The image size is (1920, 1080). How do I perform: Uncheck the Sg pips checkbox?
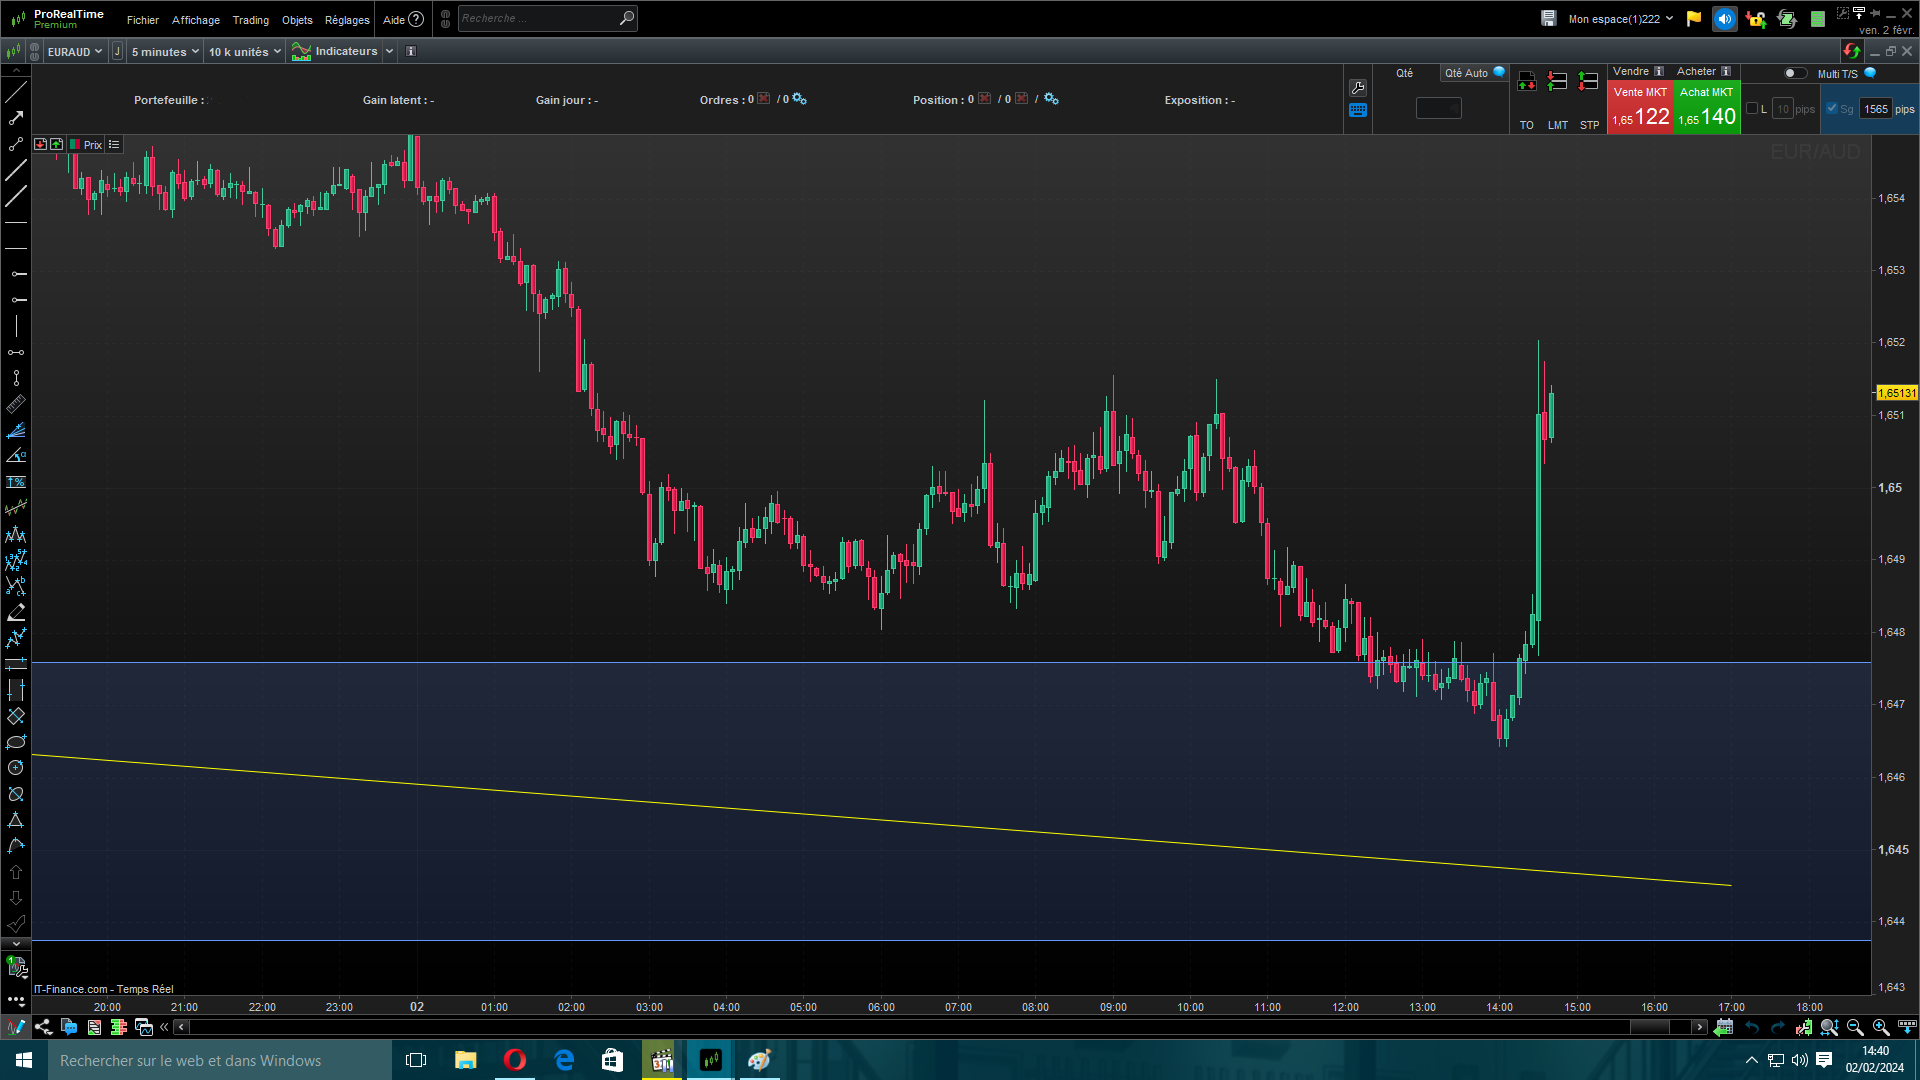pos(1832,109)
